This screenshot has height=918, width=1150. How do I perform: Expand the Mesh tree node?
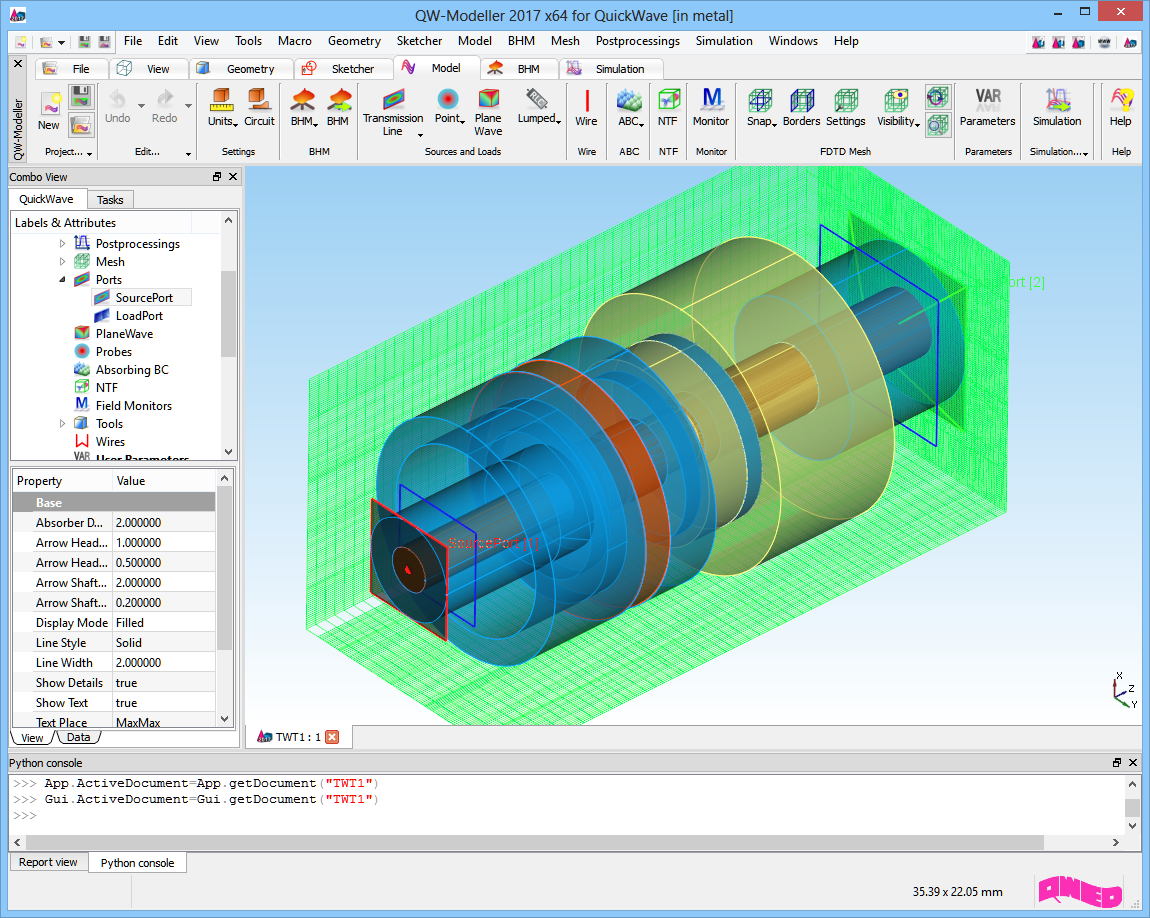[62, 262]
